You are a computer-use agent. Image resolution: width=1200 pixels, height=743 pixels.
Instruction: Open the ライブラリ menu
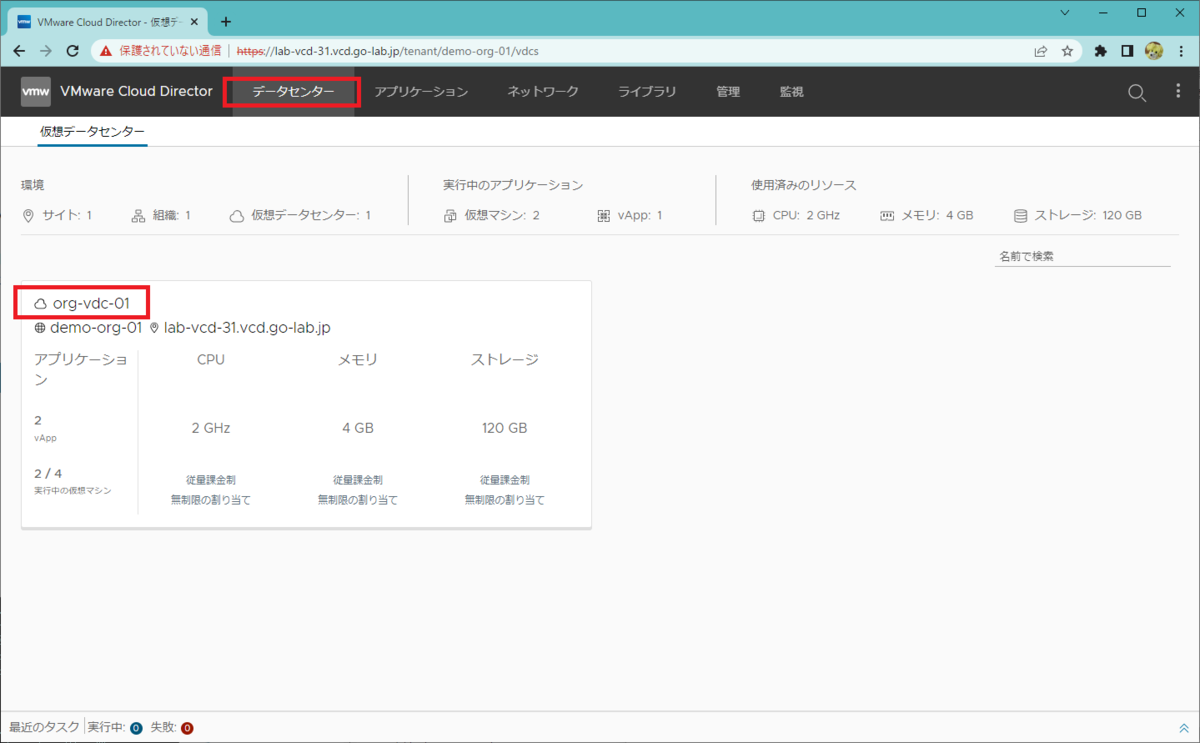pyautogui.click(x=647, y=92)
